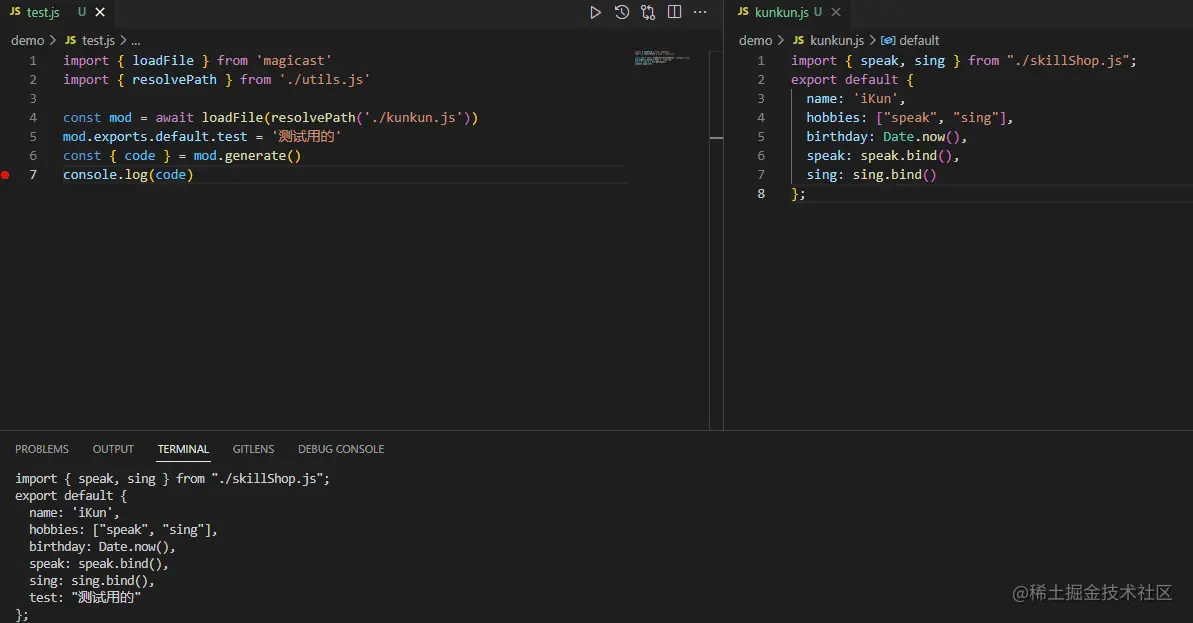Click demo breadcrumb in test.js editor
The width and height of the screenshot is (1193, 623).
click(x=27, y=40)
